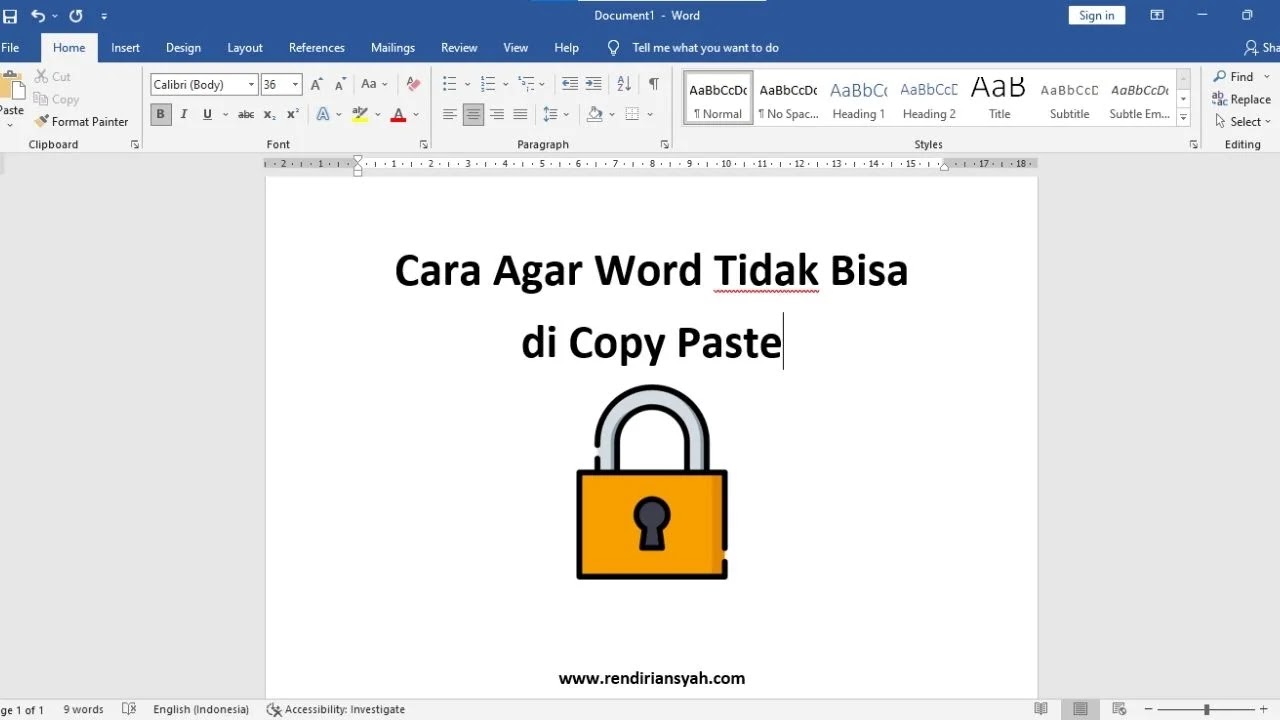Screen dimensions: 1280x720
Task: Increase font size with the Grow Font icon
Action: (317, 84)
